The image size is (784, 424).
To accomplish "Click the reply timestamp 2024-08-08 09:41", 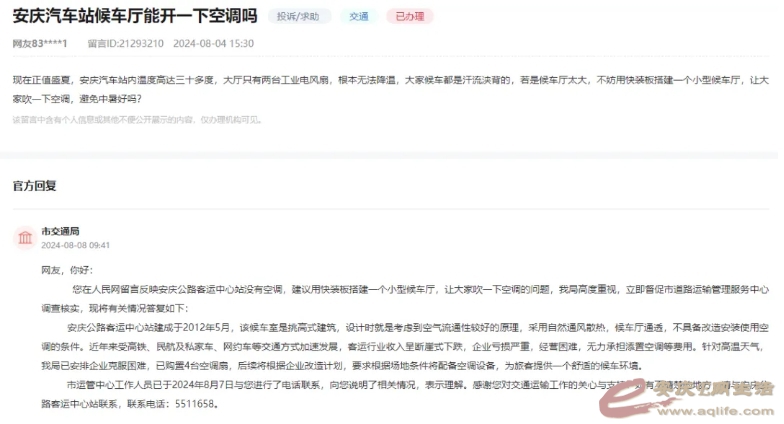I will point(75,244).
